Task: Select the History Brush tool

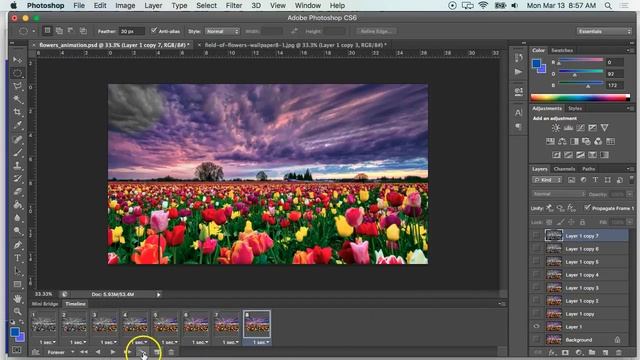Action: click(17, 179)
